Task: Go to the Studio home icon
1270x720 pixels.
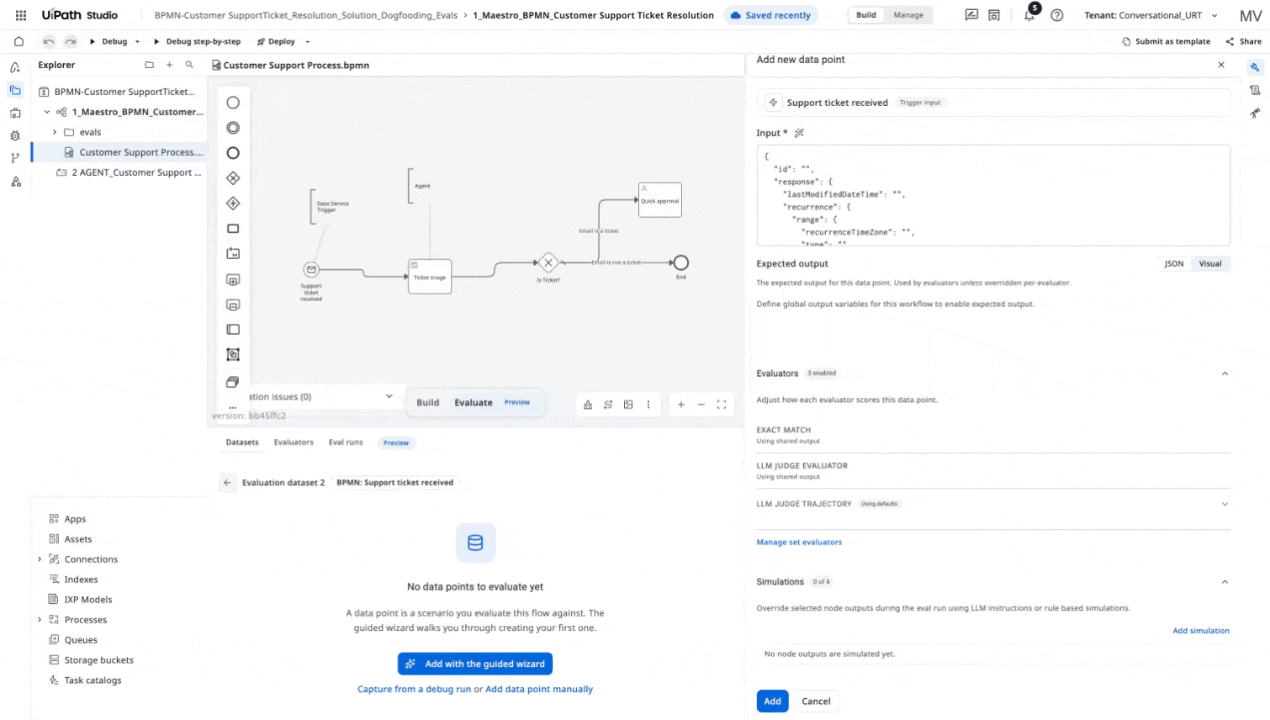Action: pos(18,41)
